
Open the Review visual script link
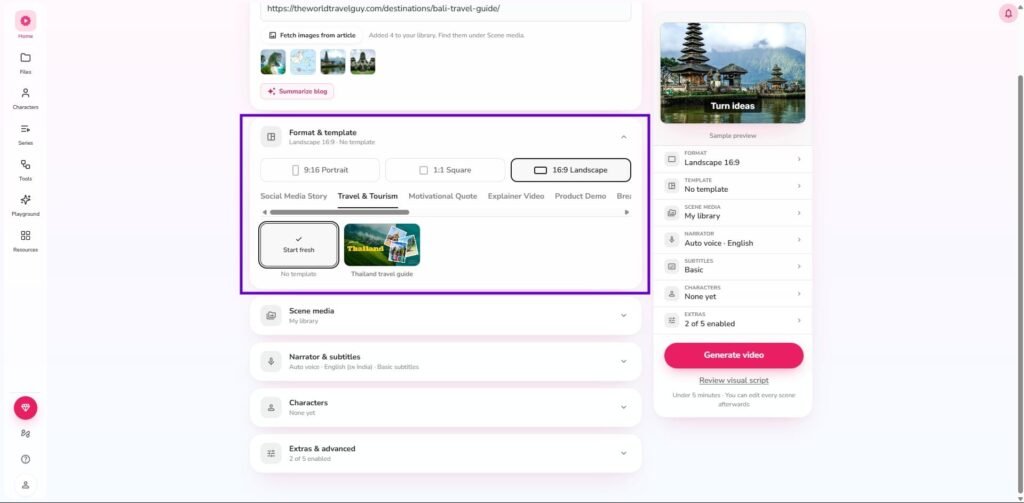pyautogui.click(x=733, y=380)
